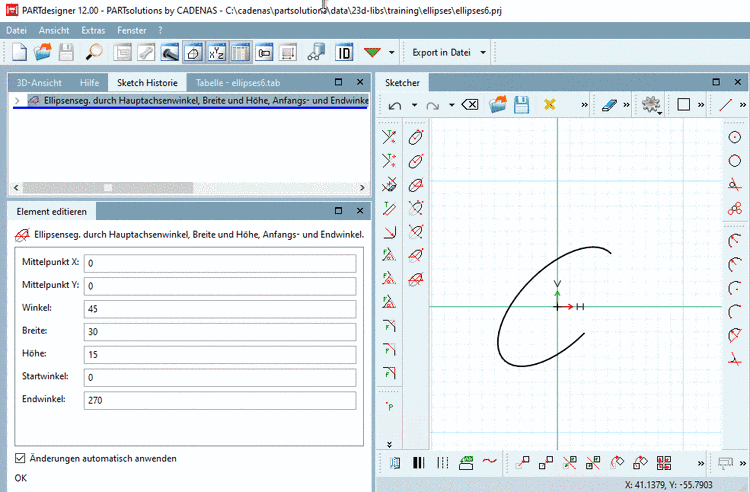Image resolution: width=750 pixels, height=492 pixels.
Task: Click the undo arrow in Sketcher toolbar
Action: (395, 104)
